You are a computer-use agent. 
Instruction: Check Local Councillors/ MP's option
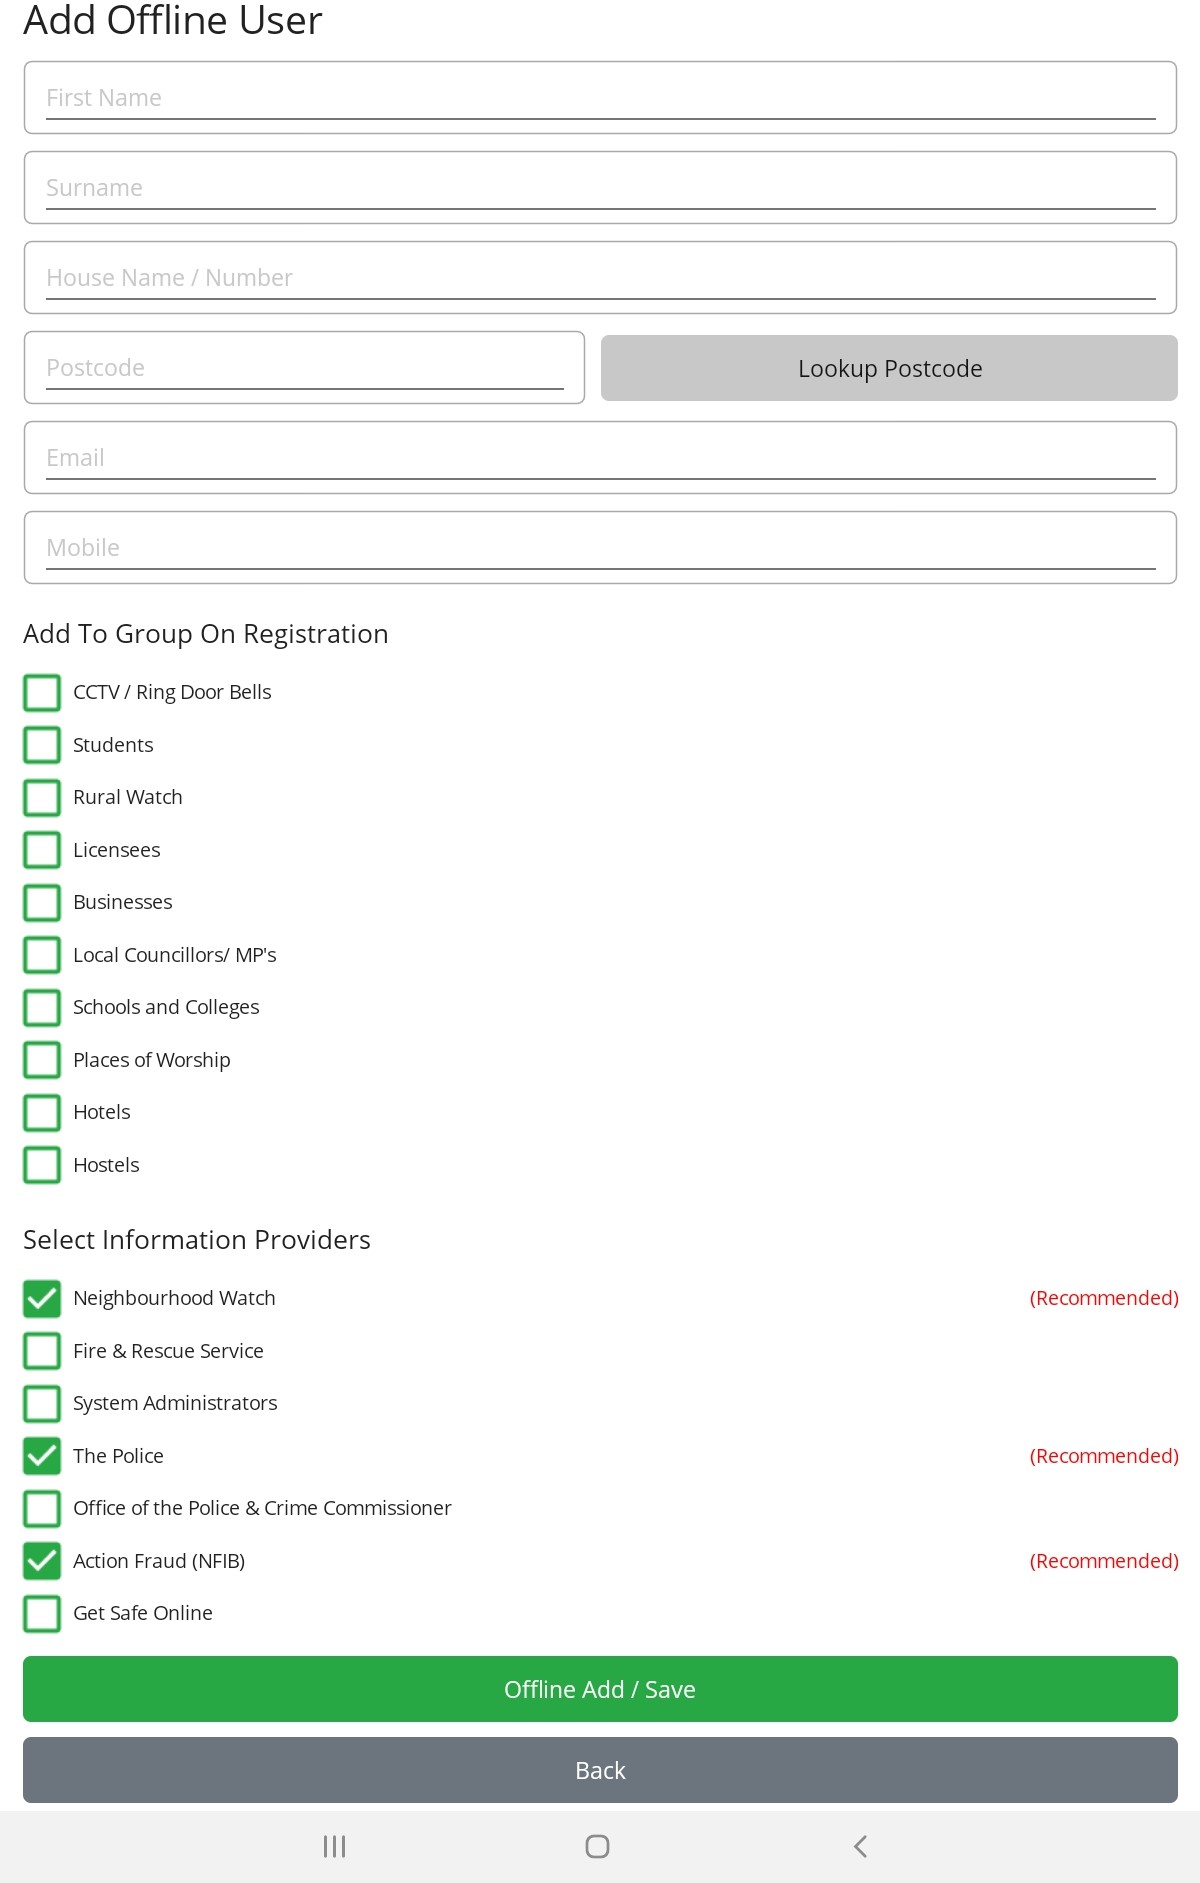pyautogui.click(x=42, y=955)
